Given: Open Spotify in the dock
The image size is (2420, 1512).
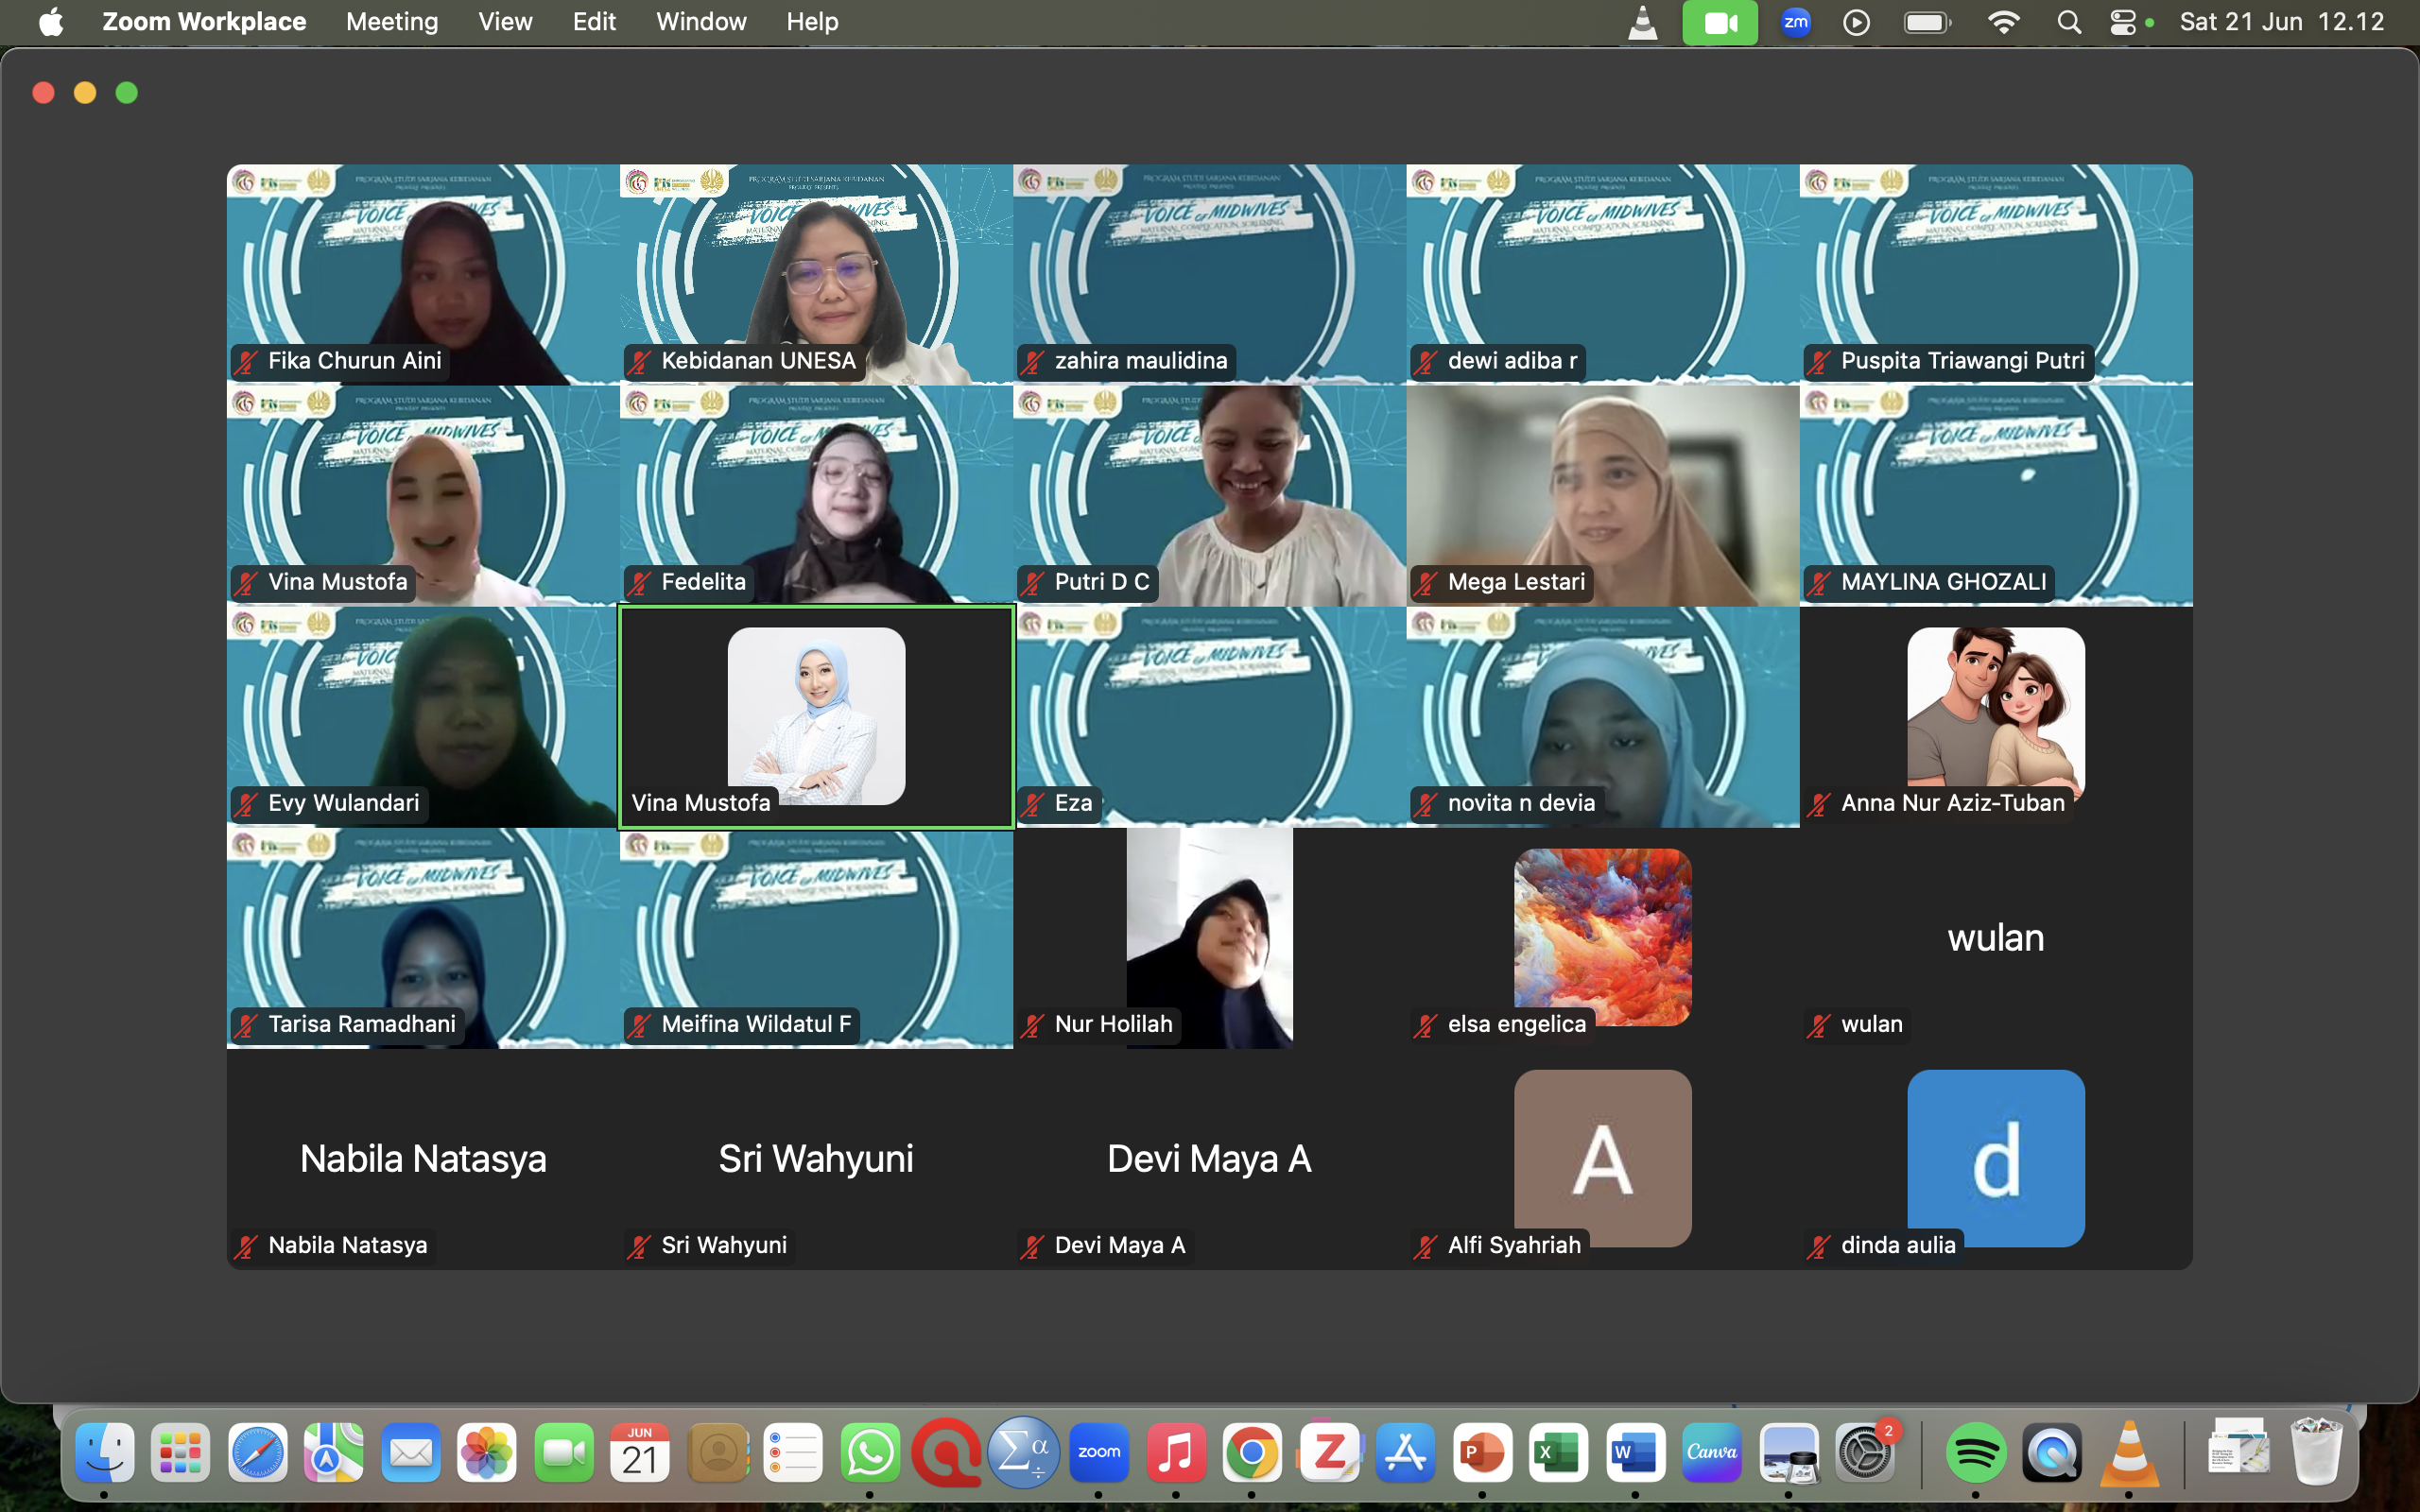Looking at the screenshot, I should [1974, 1452].
